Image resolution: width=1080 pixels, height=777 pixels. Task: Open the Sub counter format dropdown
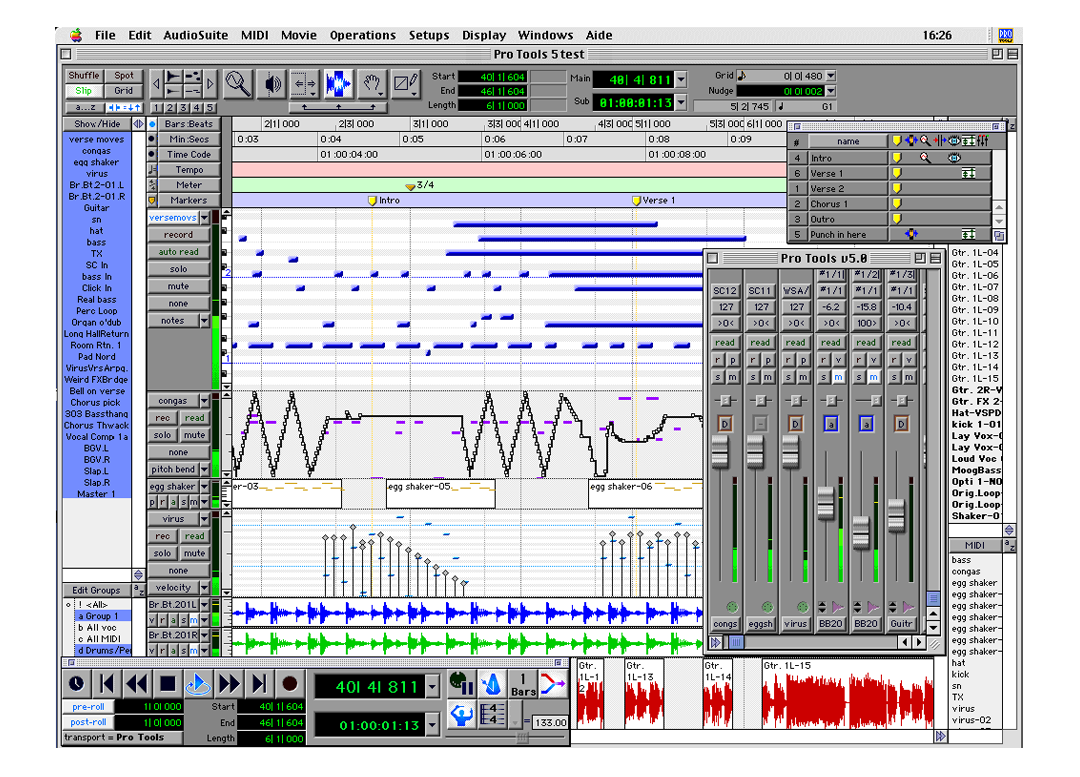click(x=681, y=103)
